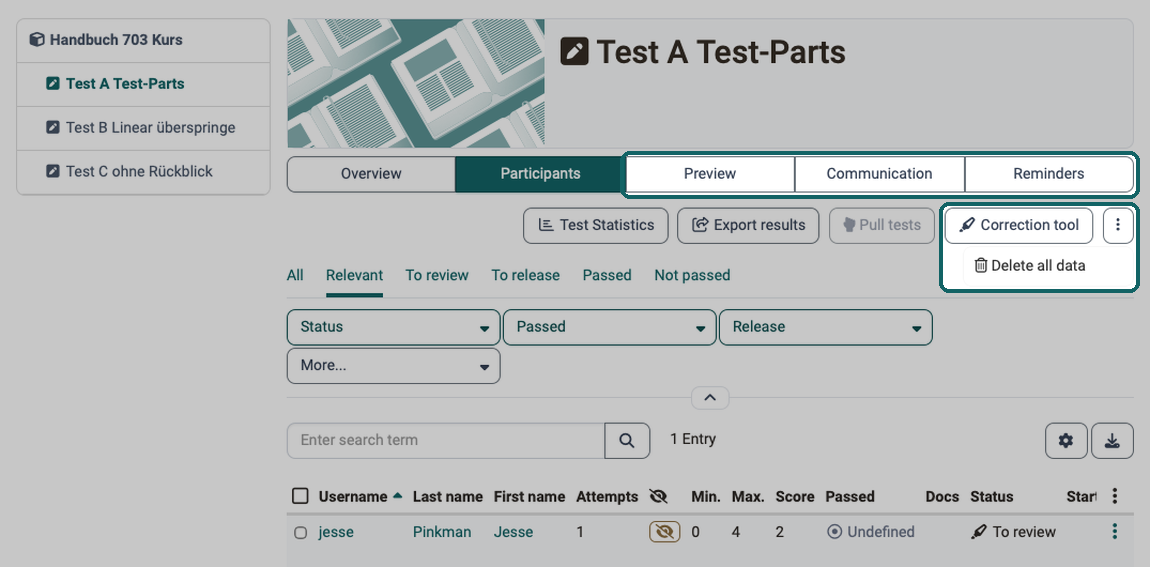Click the cube icon of Handbuch 703 Kurs
This screenshot has width=1150, height=567.
click(x=37, y=40)
